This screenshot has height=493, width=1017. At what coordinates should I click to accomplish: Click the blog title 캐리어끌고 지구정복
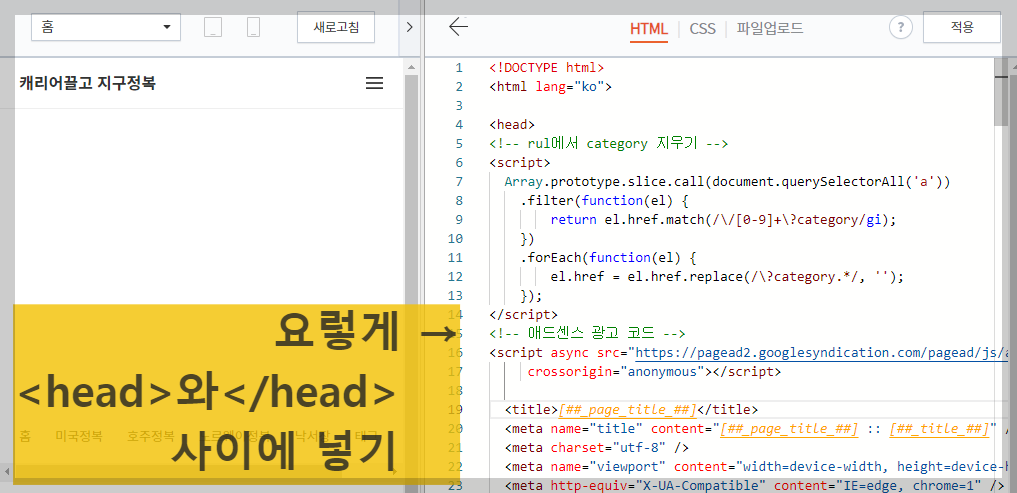(88, 83)
